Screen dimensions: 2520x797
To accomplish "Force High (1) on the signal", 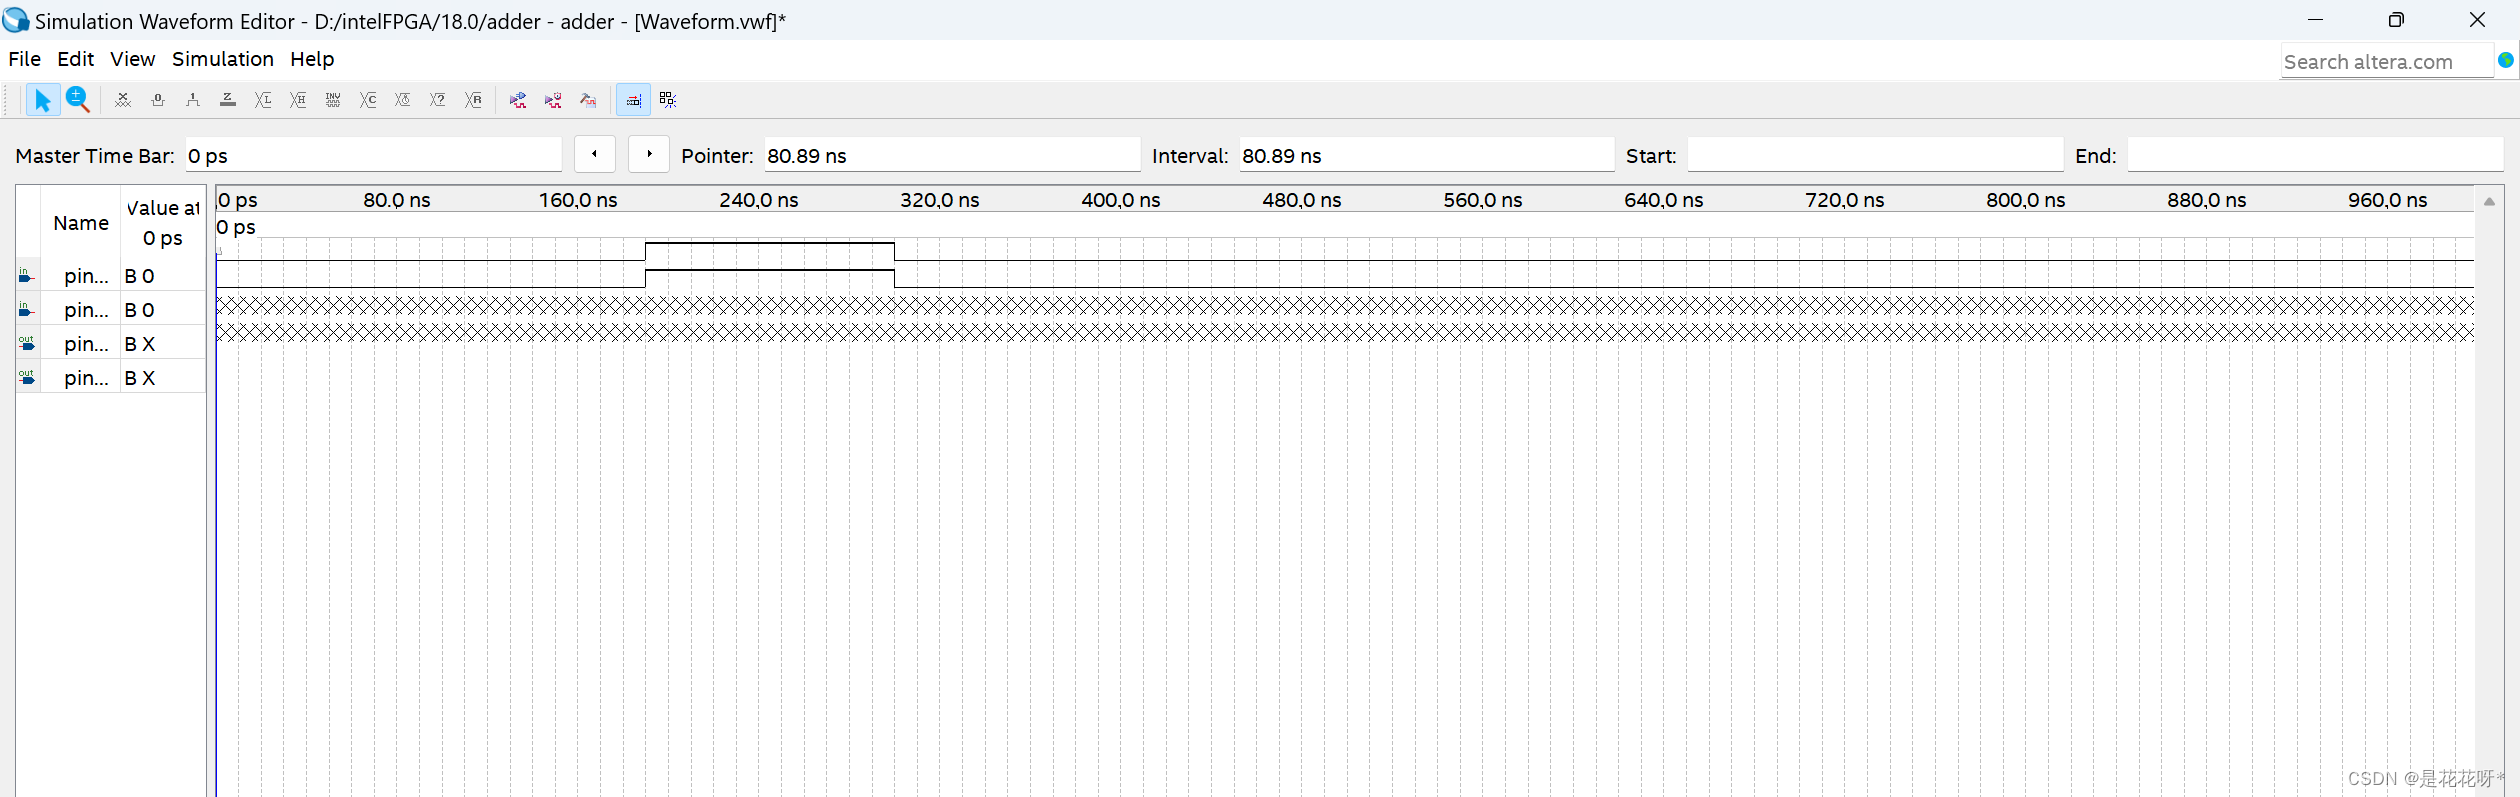I will [193, 100].
